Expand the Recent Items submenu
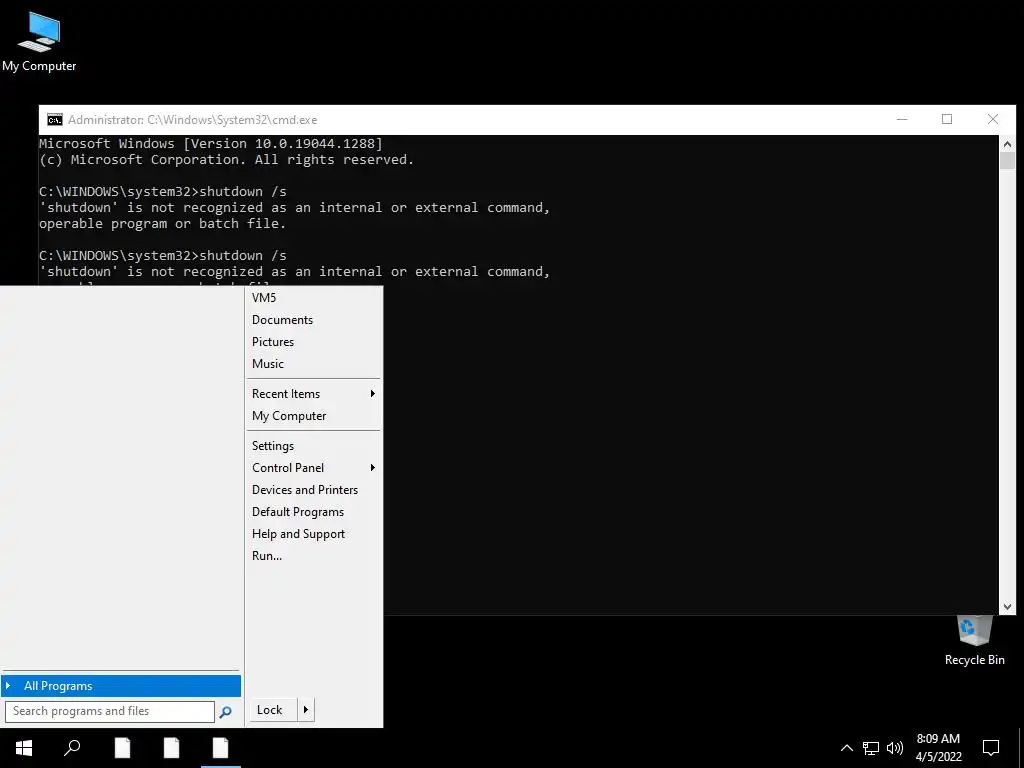Image resolution: width=1024 pixels, height=768 pixels. pyautogui.click(x=313, y=394)
